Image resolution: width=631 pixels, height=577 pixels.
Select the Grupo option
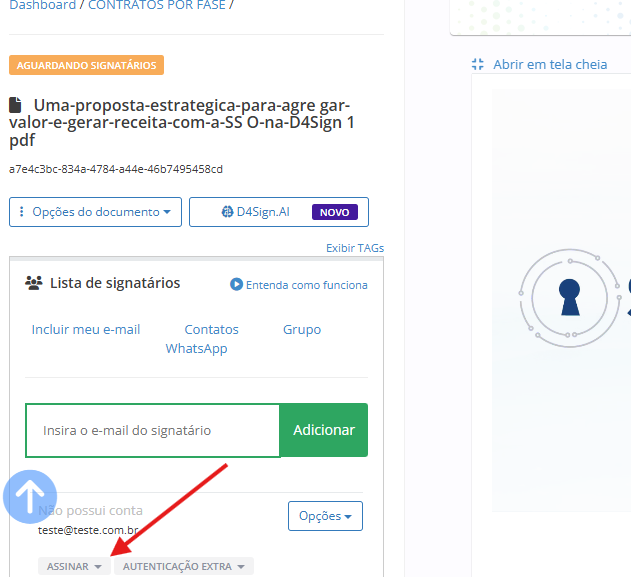[302, 330]
